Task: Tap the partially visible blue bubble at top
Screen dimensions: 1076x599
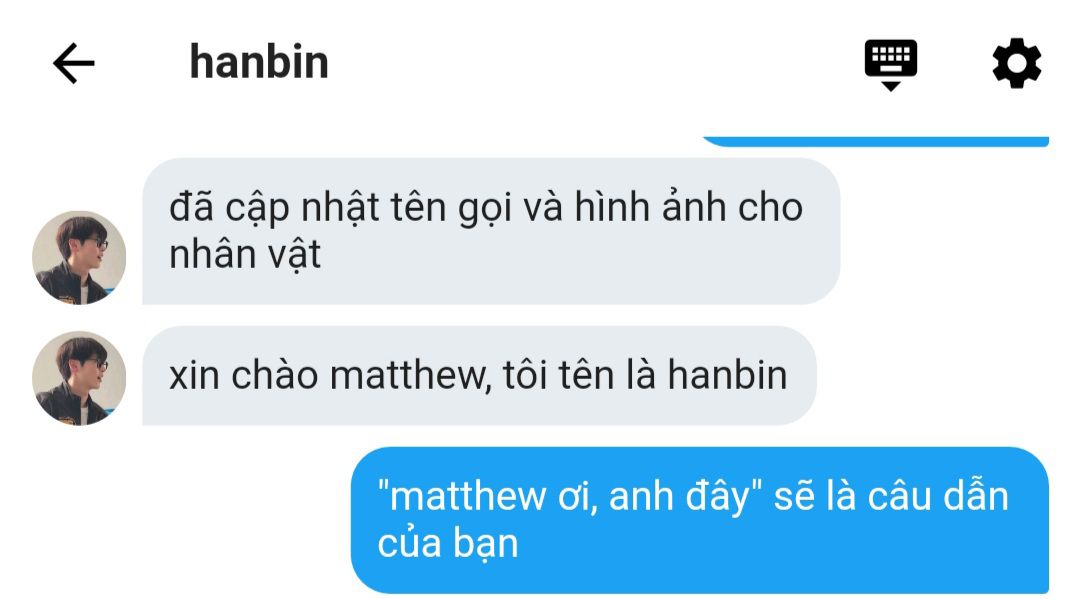Action: (x=876, y=141)
